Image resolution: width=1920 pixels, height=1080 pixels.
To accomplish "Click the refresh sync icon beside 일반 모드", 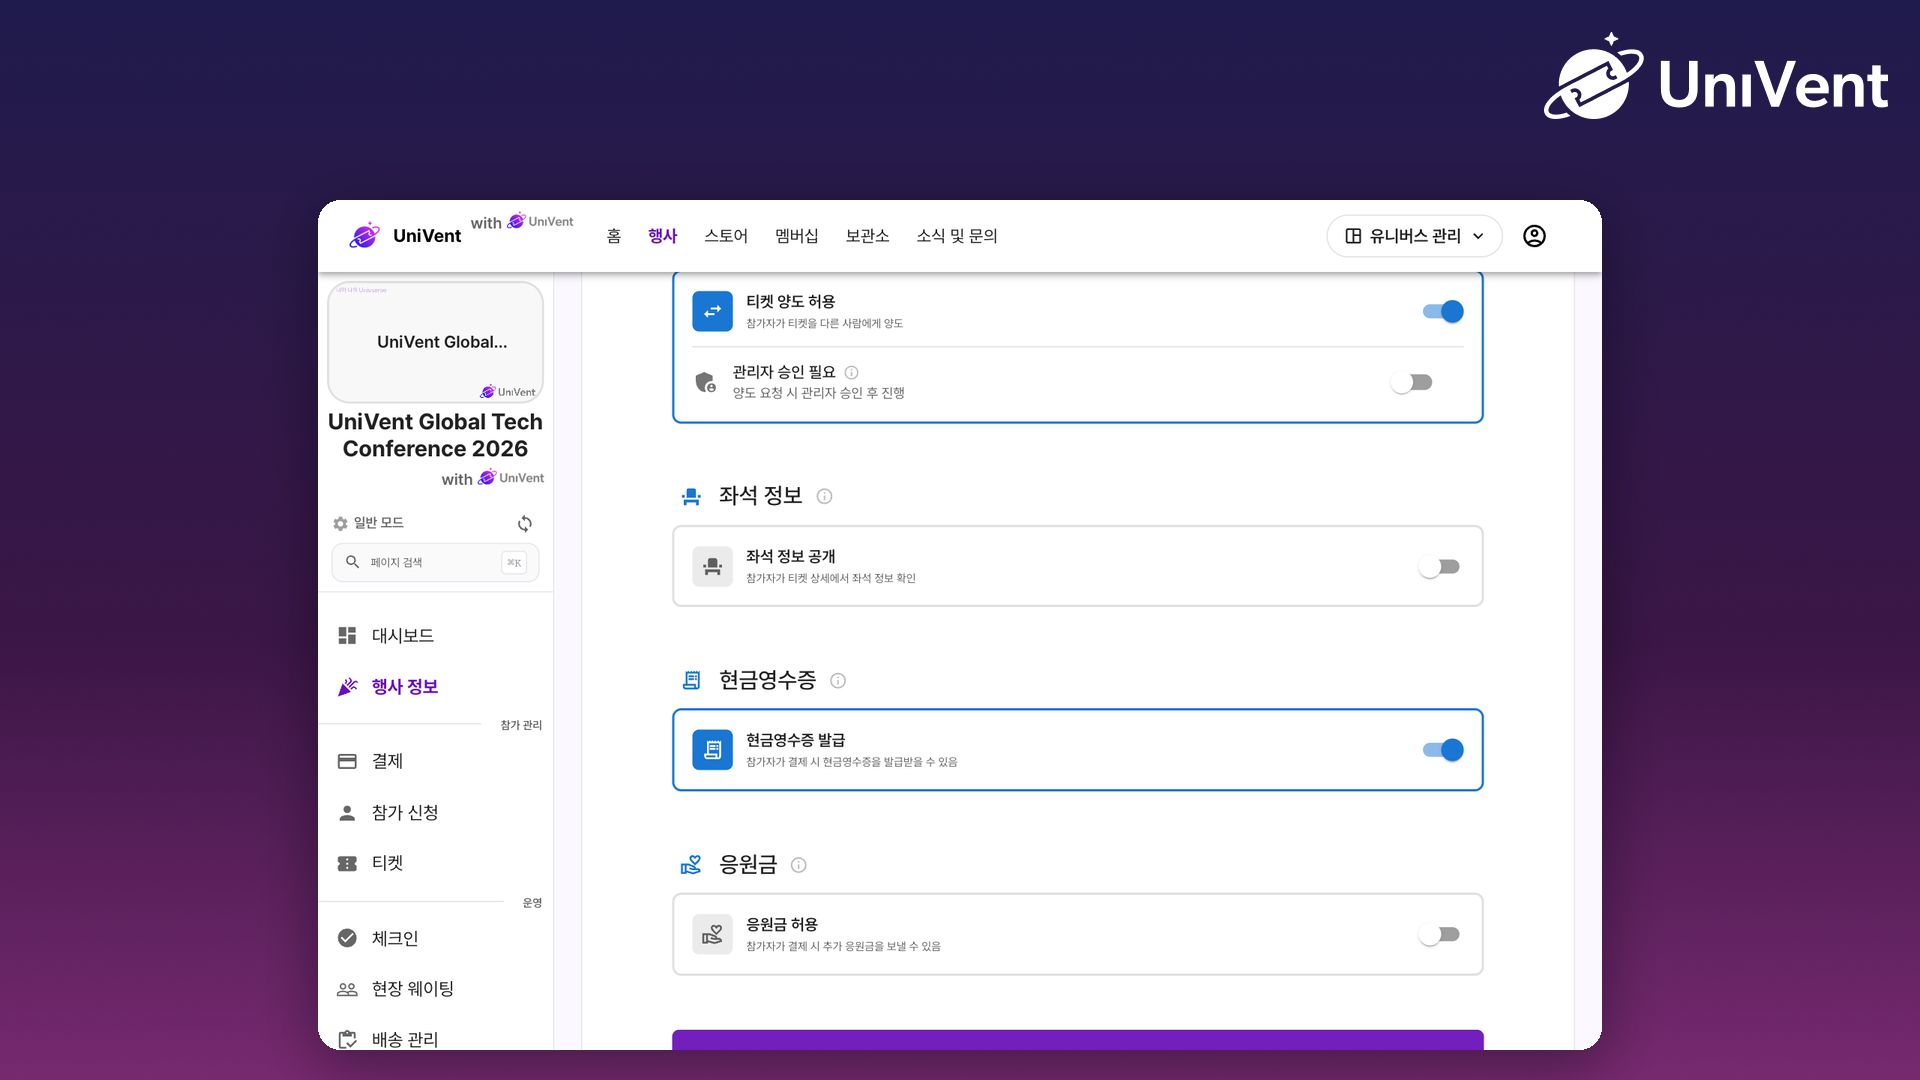I will click(525, 524).
